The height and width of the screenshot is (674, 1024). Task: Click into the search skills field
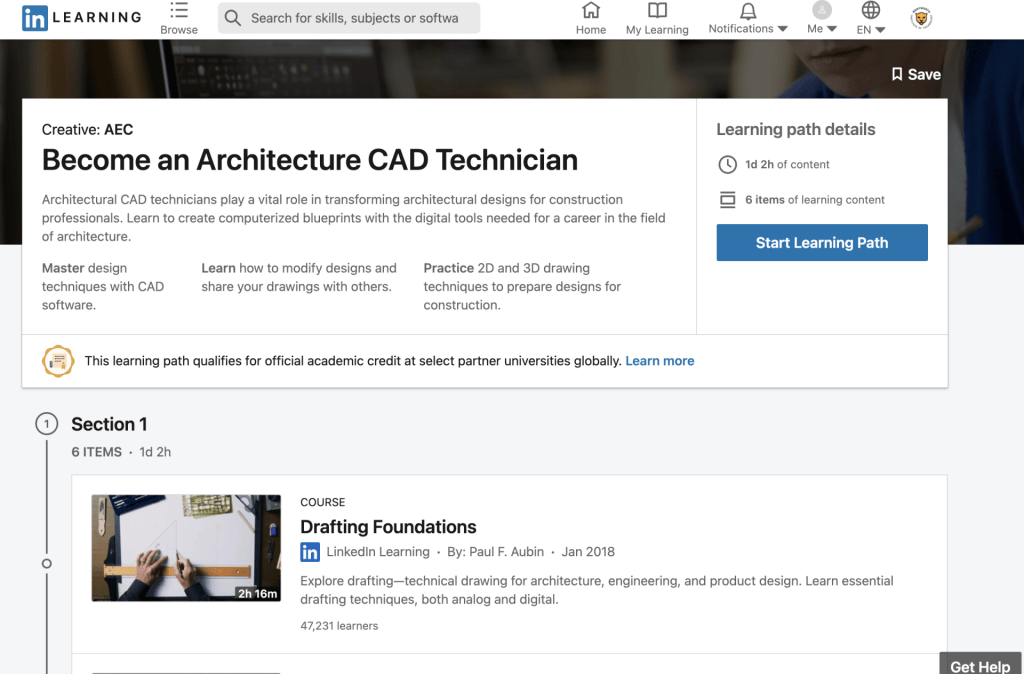click(349, 18)
